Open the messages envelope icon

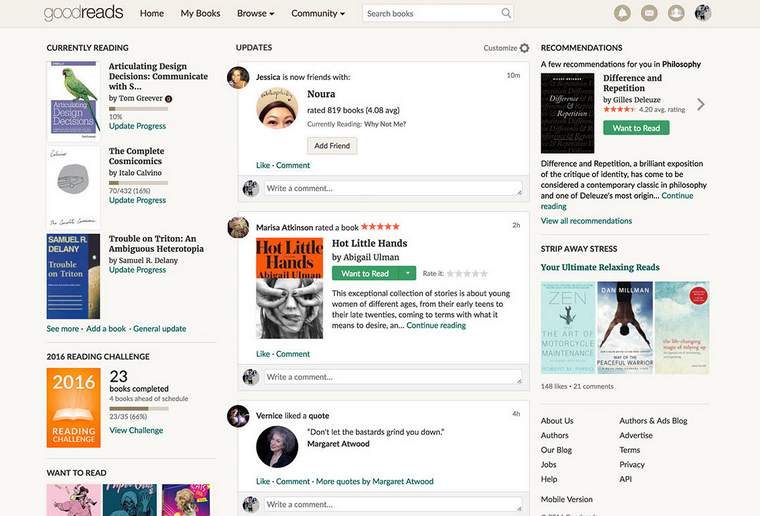(649, 13)
